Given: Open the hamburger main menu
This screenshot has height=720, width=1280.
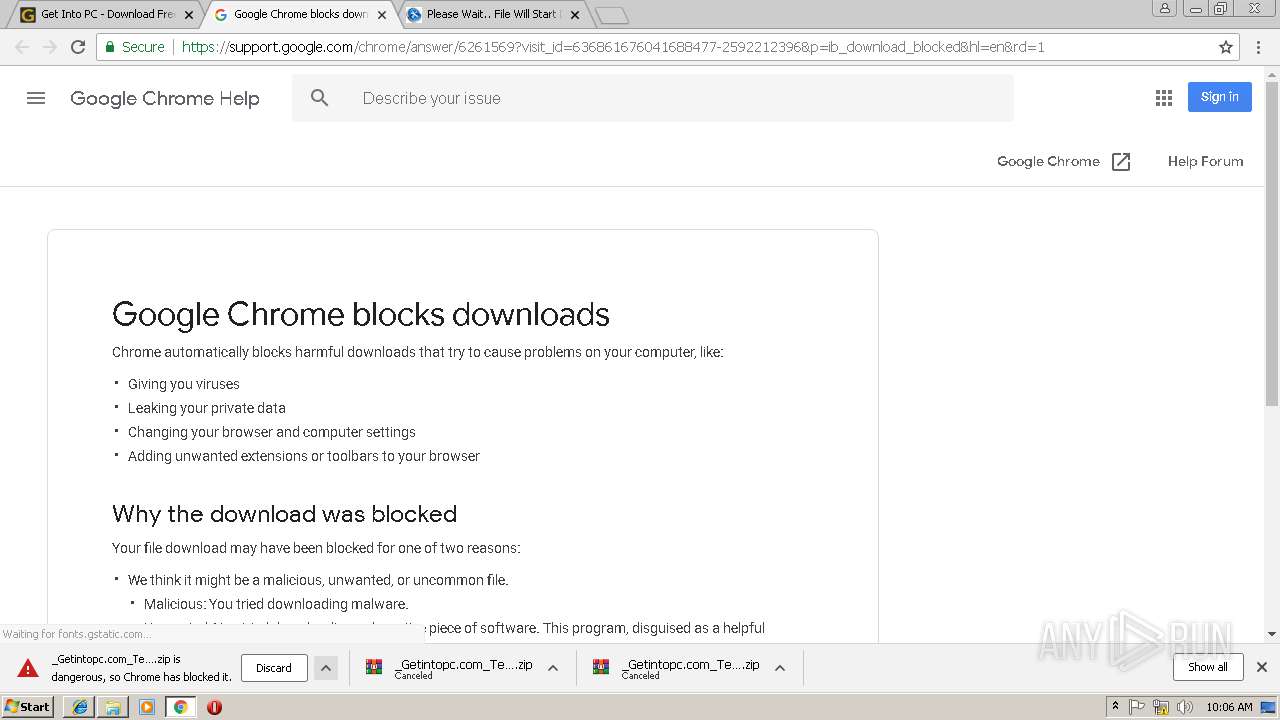Looking at the screenshot, I should tap(36, 98).
